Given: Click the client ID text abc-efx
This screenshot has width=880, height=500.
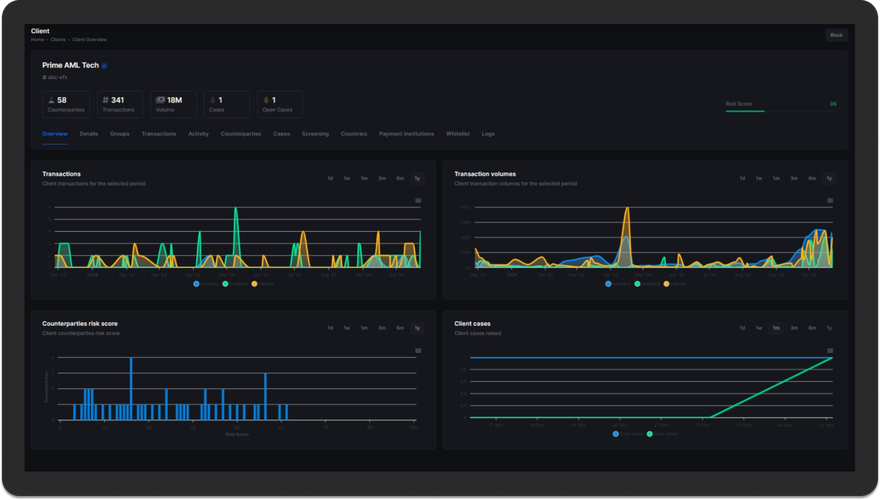Looking at the screenshot, I should [x=57, y=77].
